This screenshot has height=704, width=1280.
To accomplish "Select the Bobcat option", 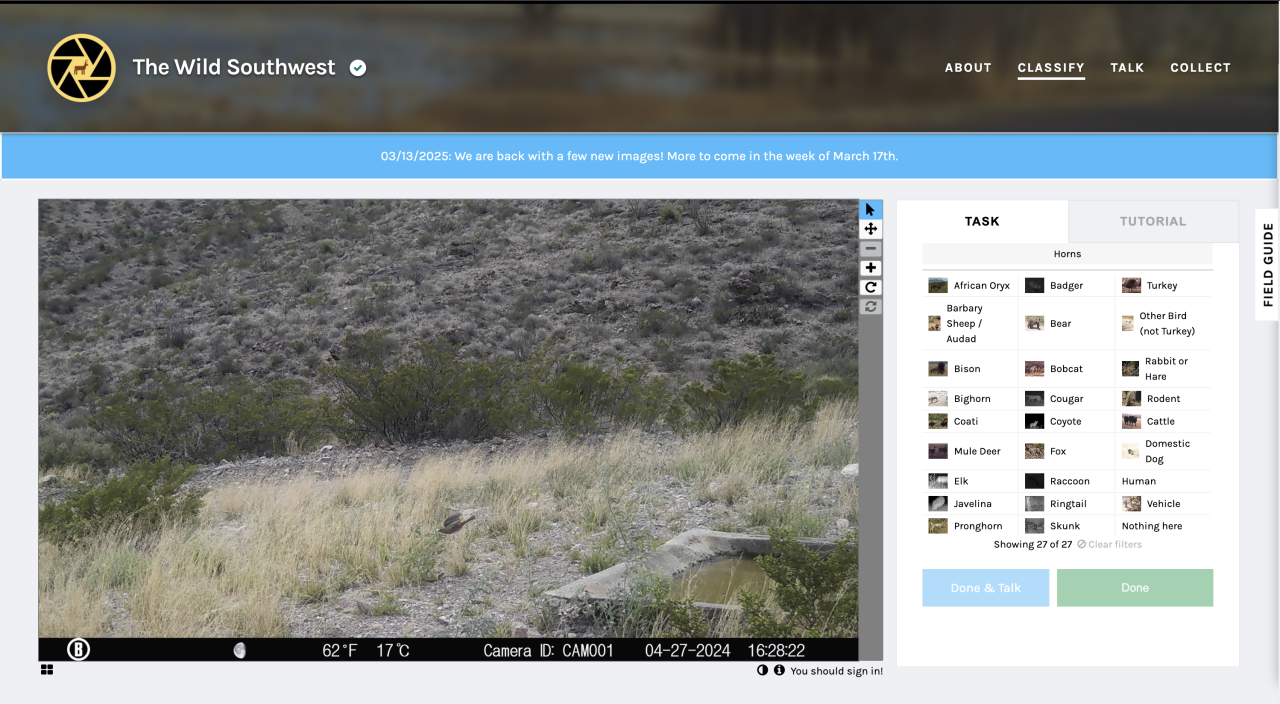I will 1067,369.
